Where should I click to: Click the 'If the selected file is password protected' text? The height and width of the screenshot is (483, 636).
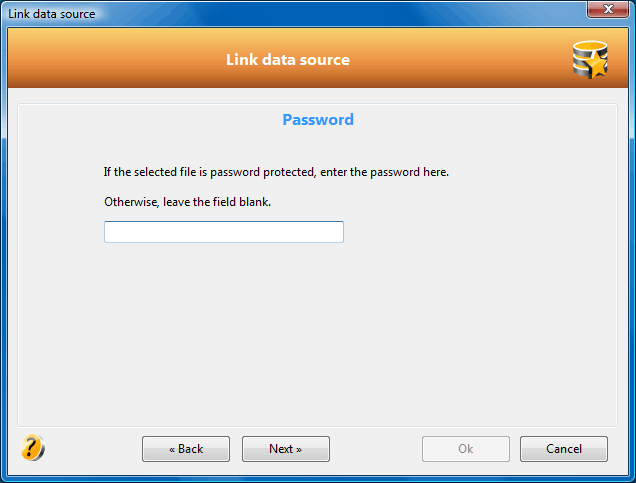(276, 172)
